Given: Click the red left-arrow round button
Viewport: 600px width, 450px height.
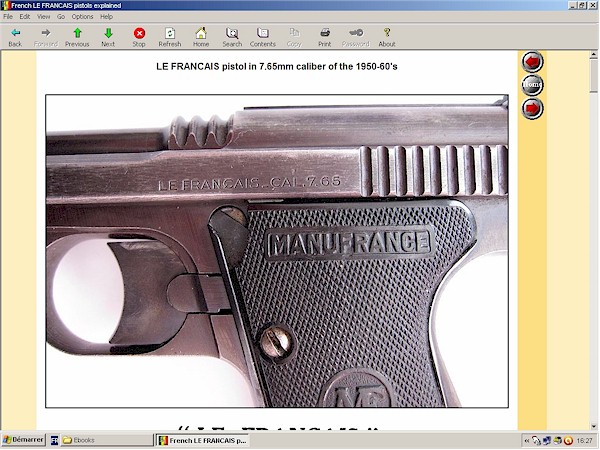Looking at the screenshot, I should tap(532, 61).
